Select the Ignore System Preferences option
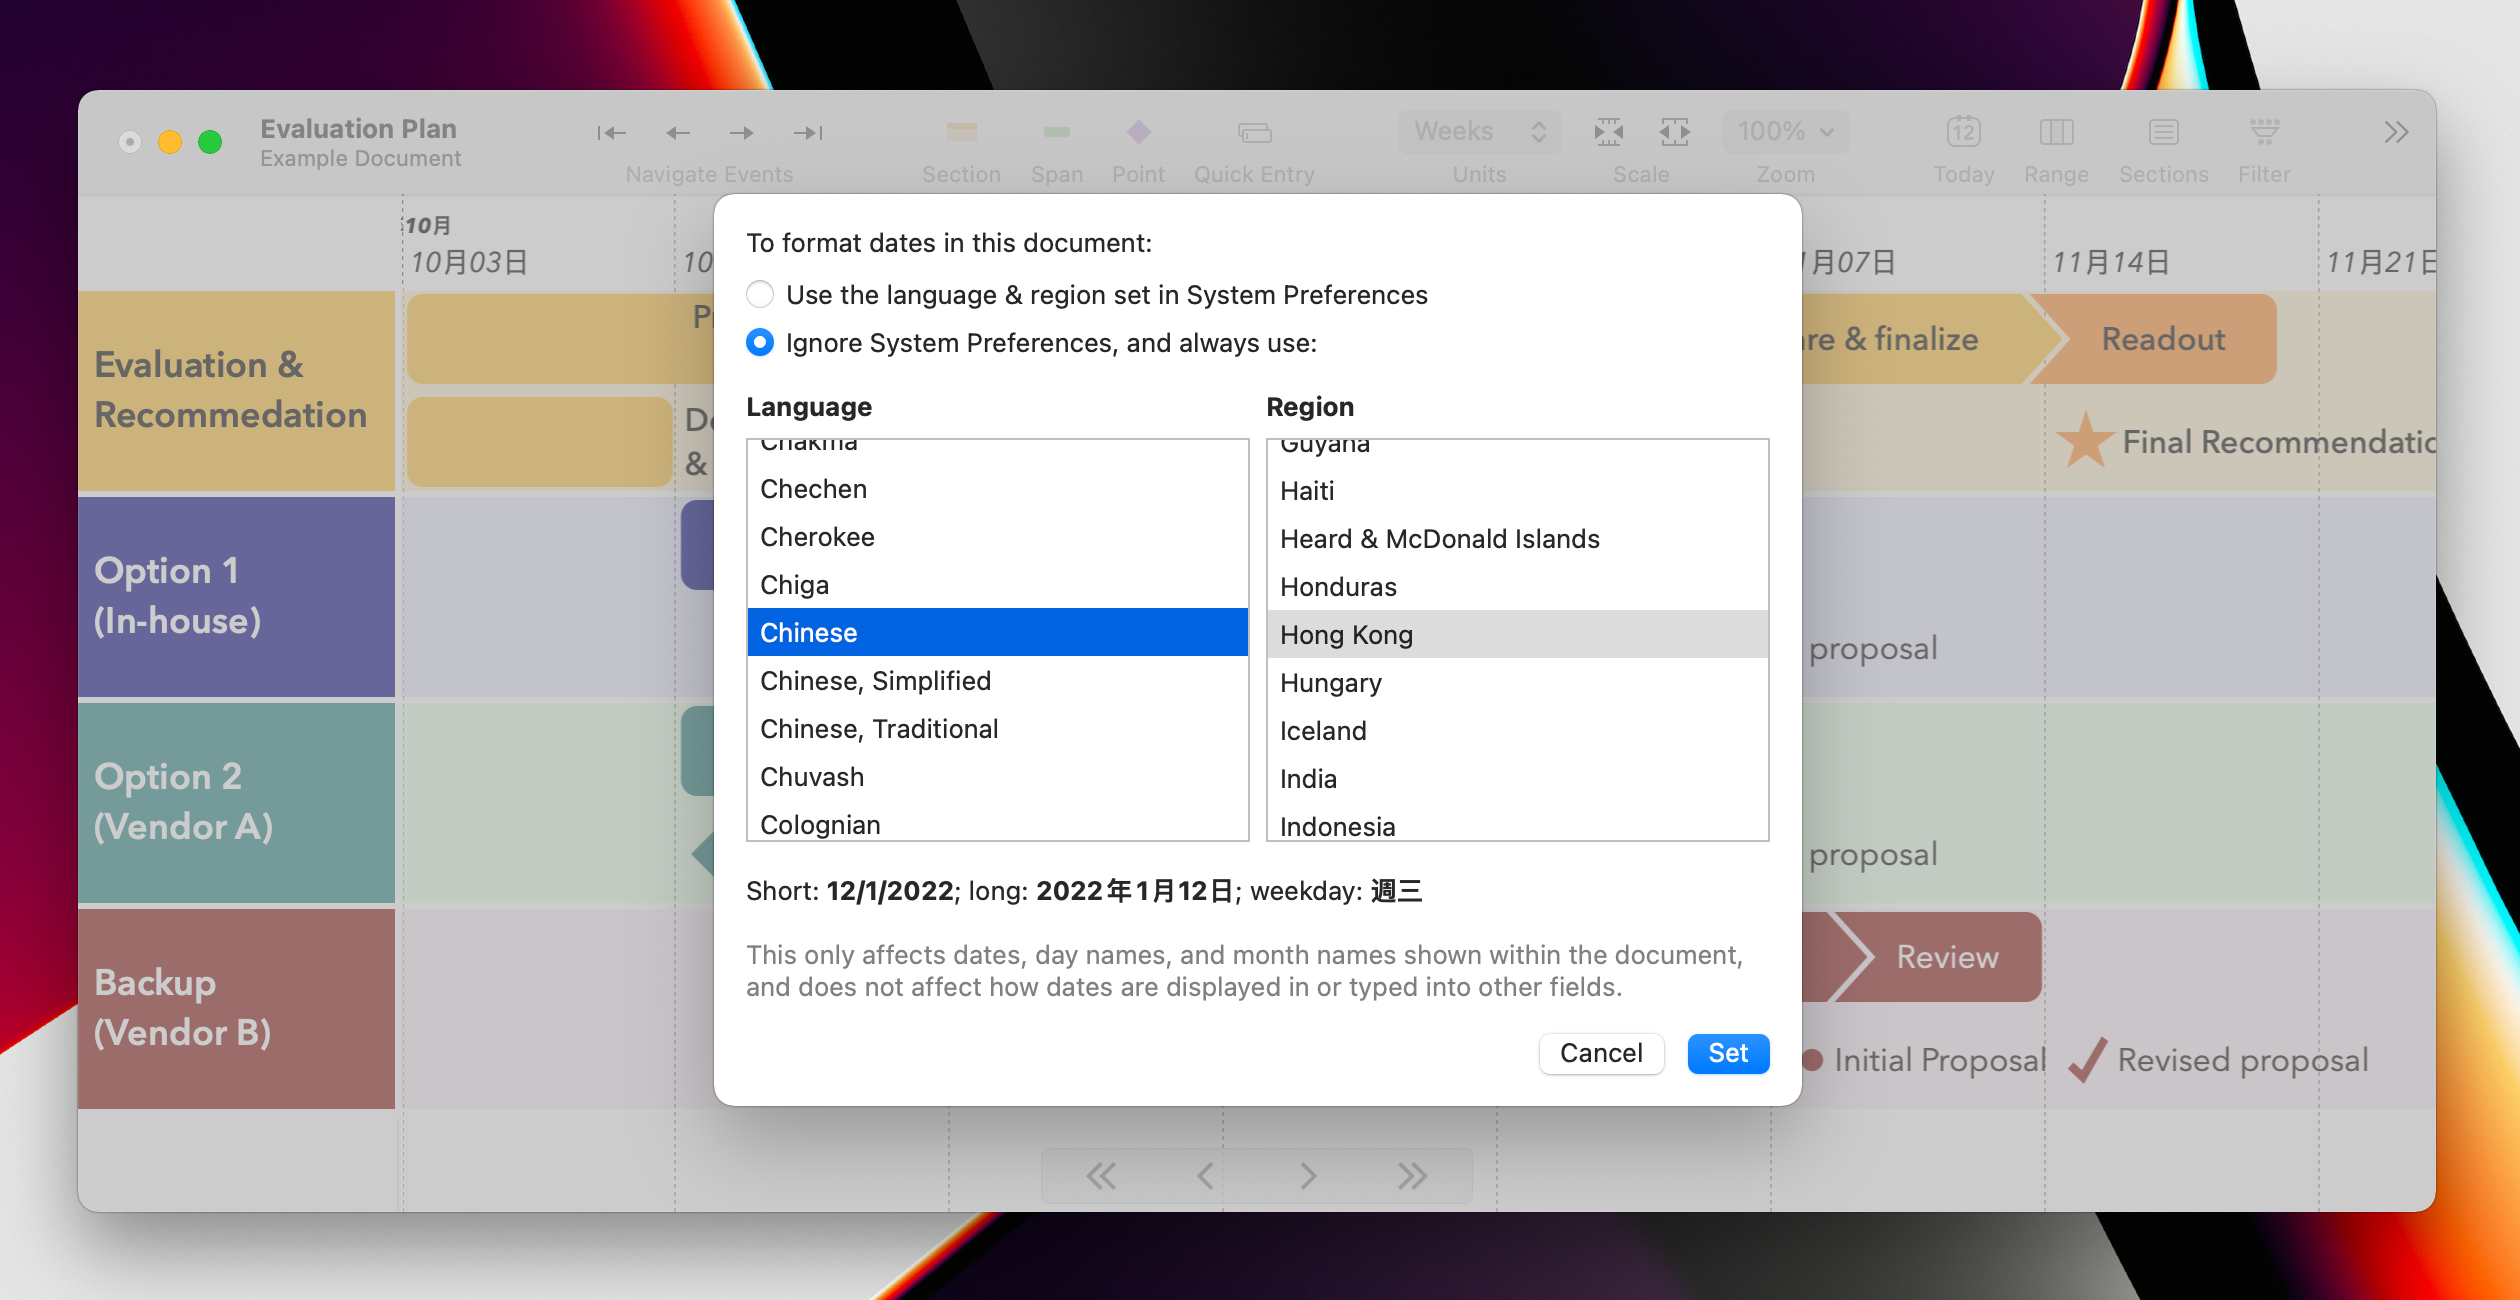Viewport: 2520px width, 1300px height. tap(760, 342)
